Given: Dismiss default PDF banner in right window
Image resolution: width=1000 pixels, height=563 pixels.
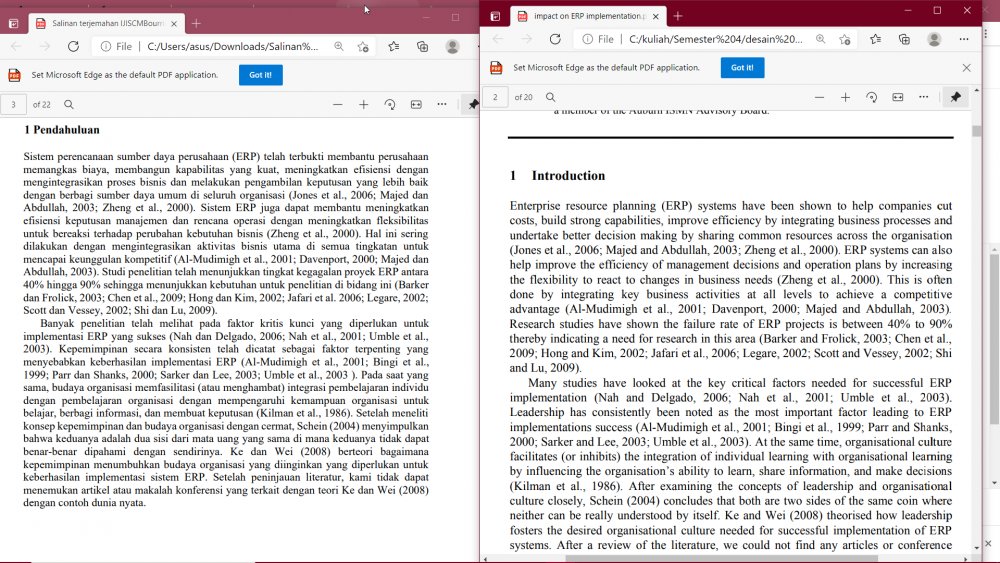Looking at the screenshot, I should click(966, 68).
